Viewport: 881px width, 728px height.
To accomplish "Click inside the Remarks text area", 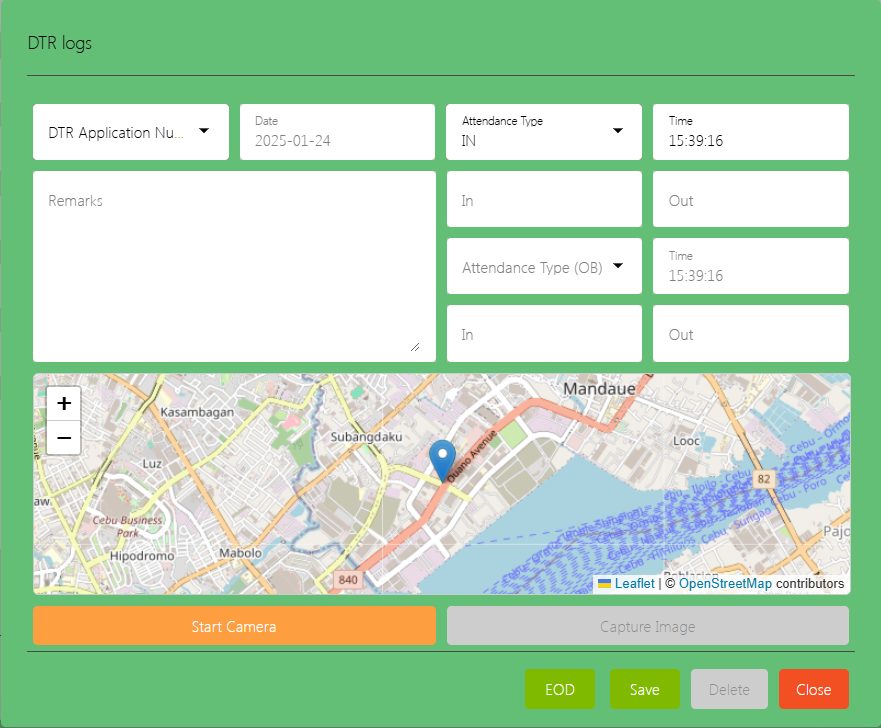I will [234, 265].
